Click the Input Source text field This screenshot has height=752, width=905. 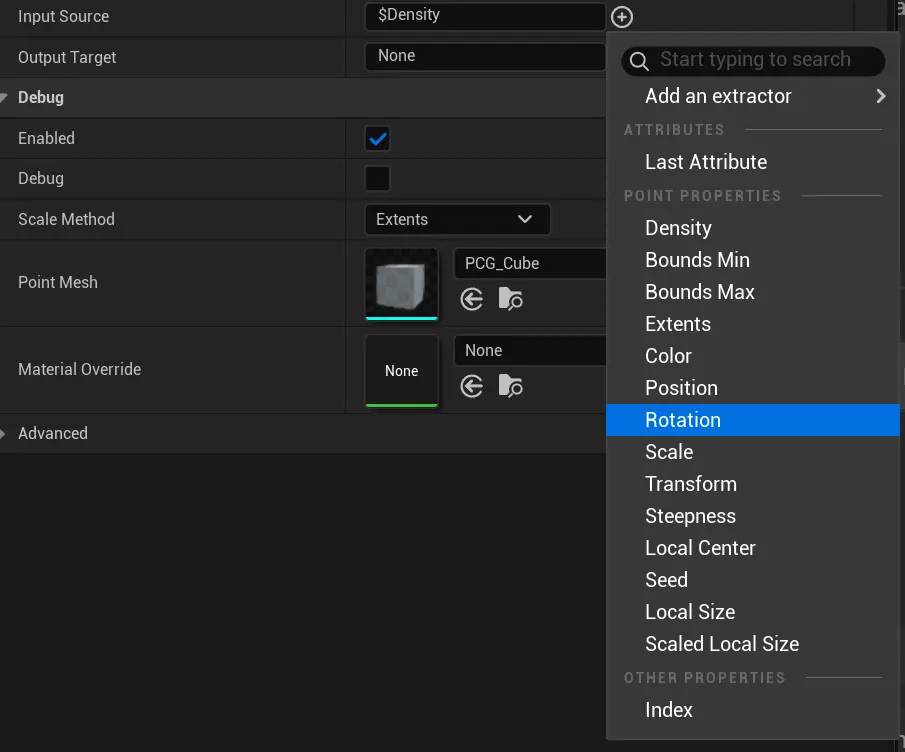[484, 16]
